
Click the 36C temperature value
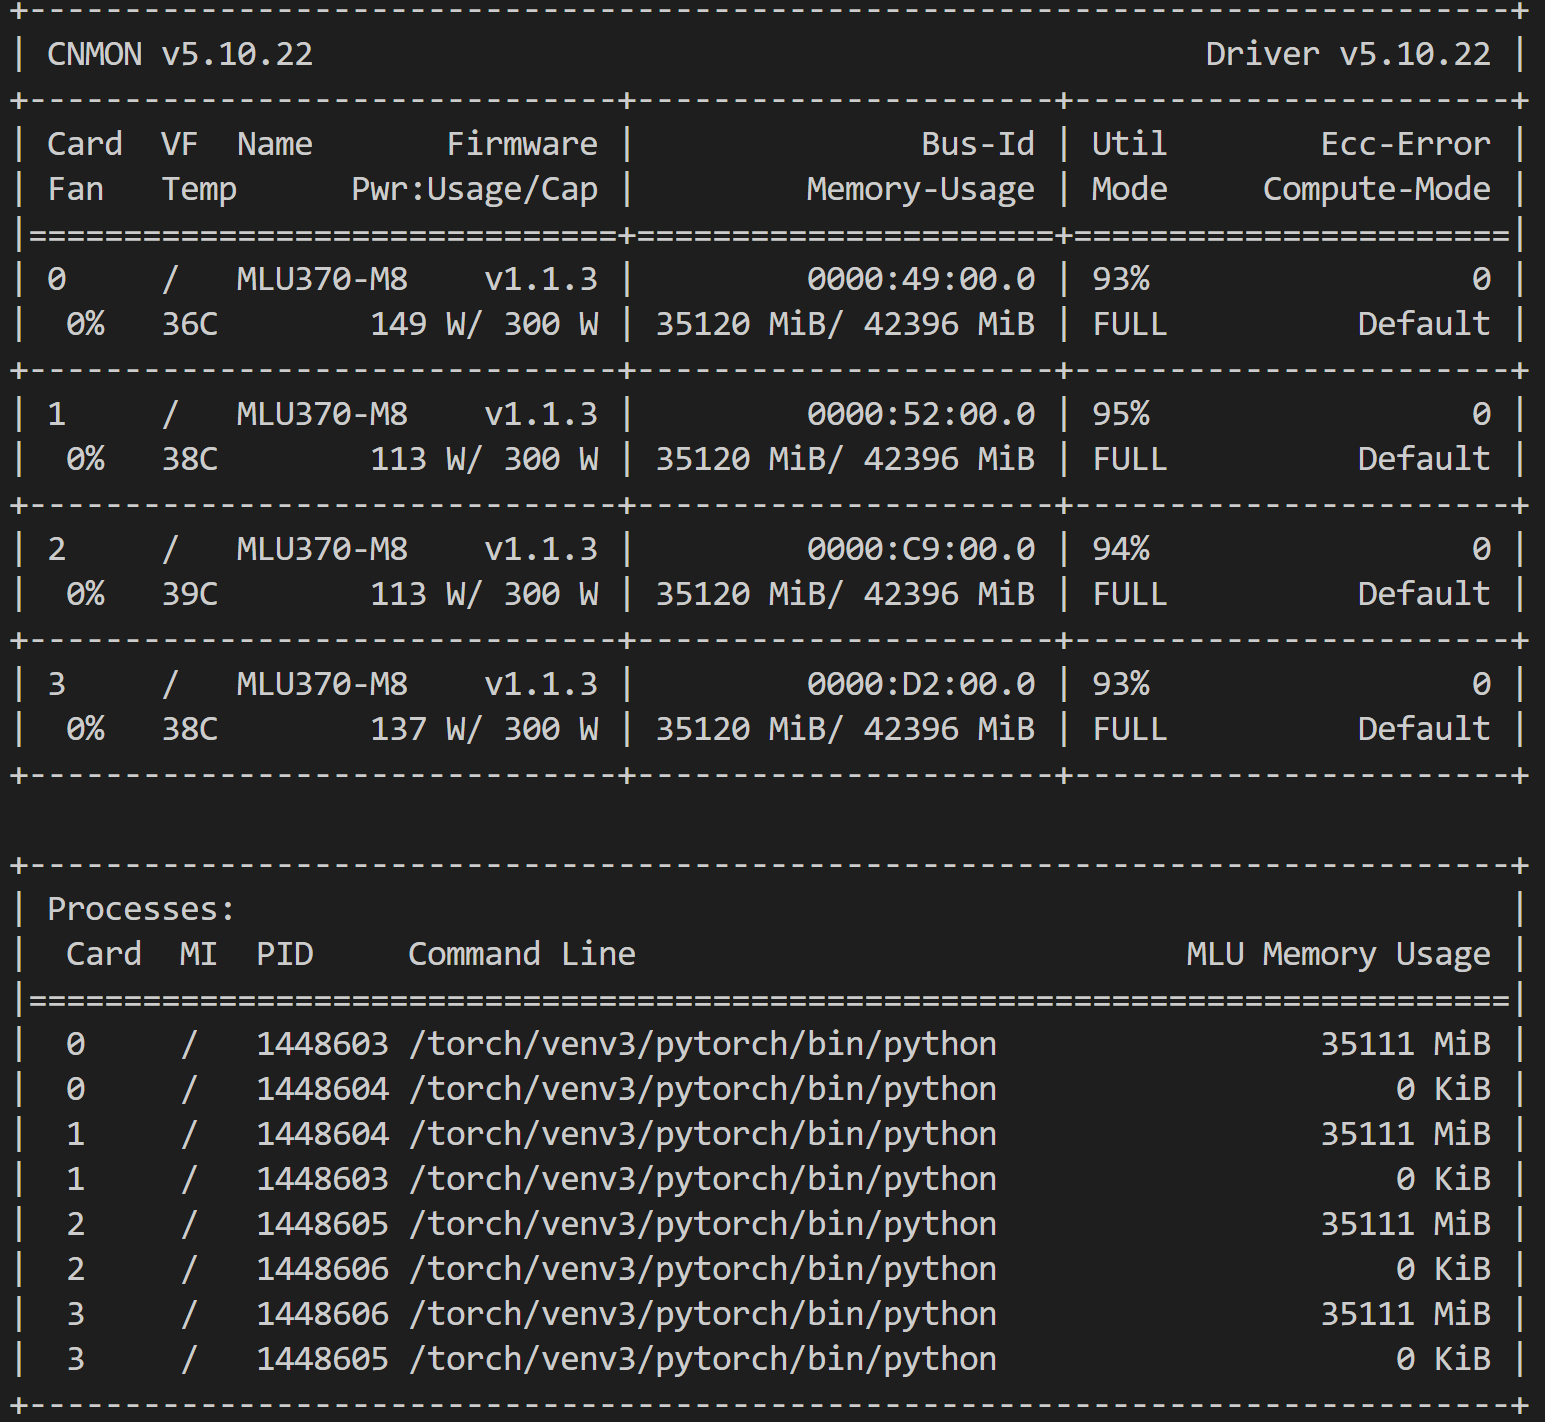[190, 324]
